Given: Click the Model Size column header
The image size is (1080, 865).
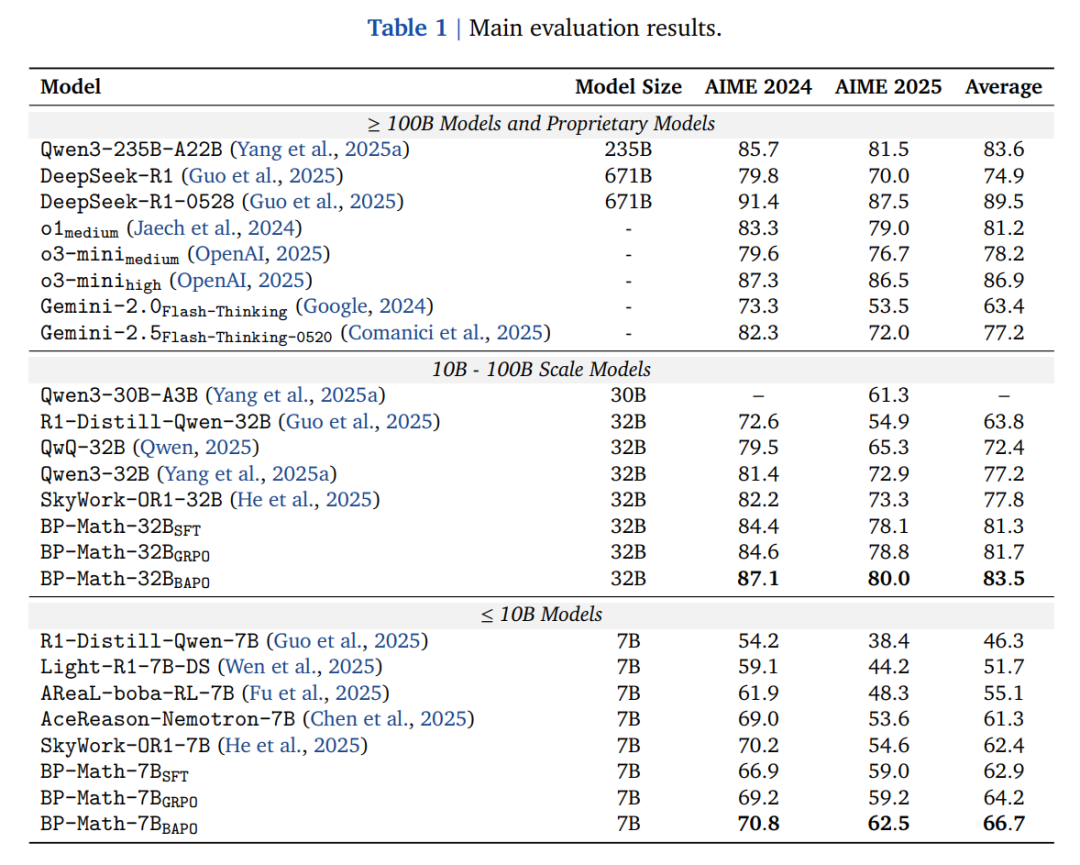Looking at the screenshot, I should 628,87.
